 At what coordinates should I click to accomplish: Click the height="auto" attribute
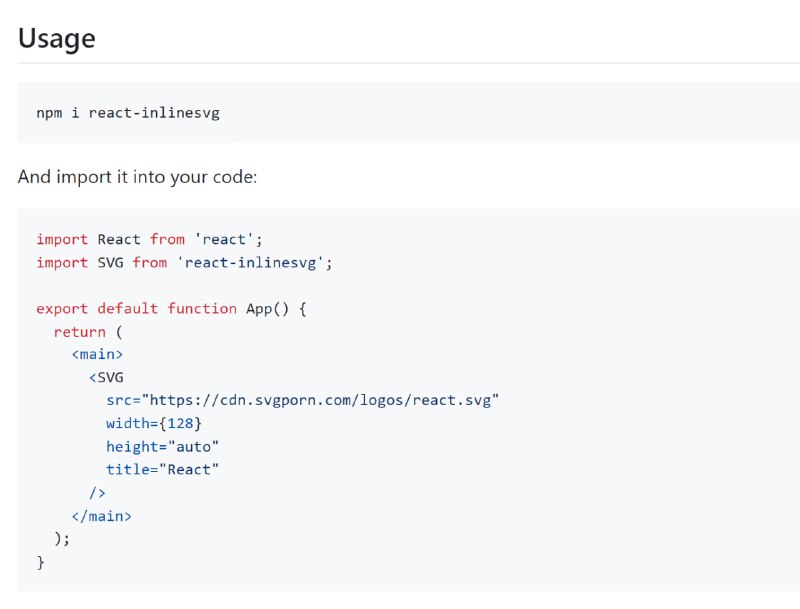(x=162, y=447)
